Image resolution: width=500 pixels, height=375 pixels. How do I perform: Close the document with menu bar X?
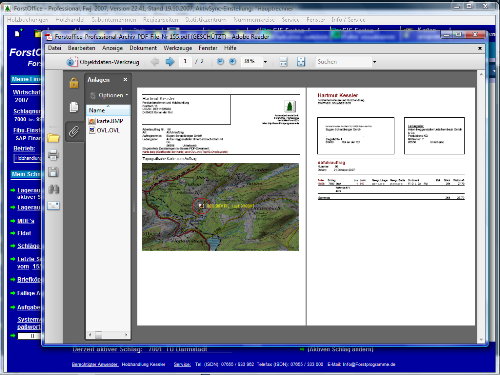pyautogui.click(x=480, y=48)
